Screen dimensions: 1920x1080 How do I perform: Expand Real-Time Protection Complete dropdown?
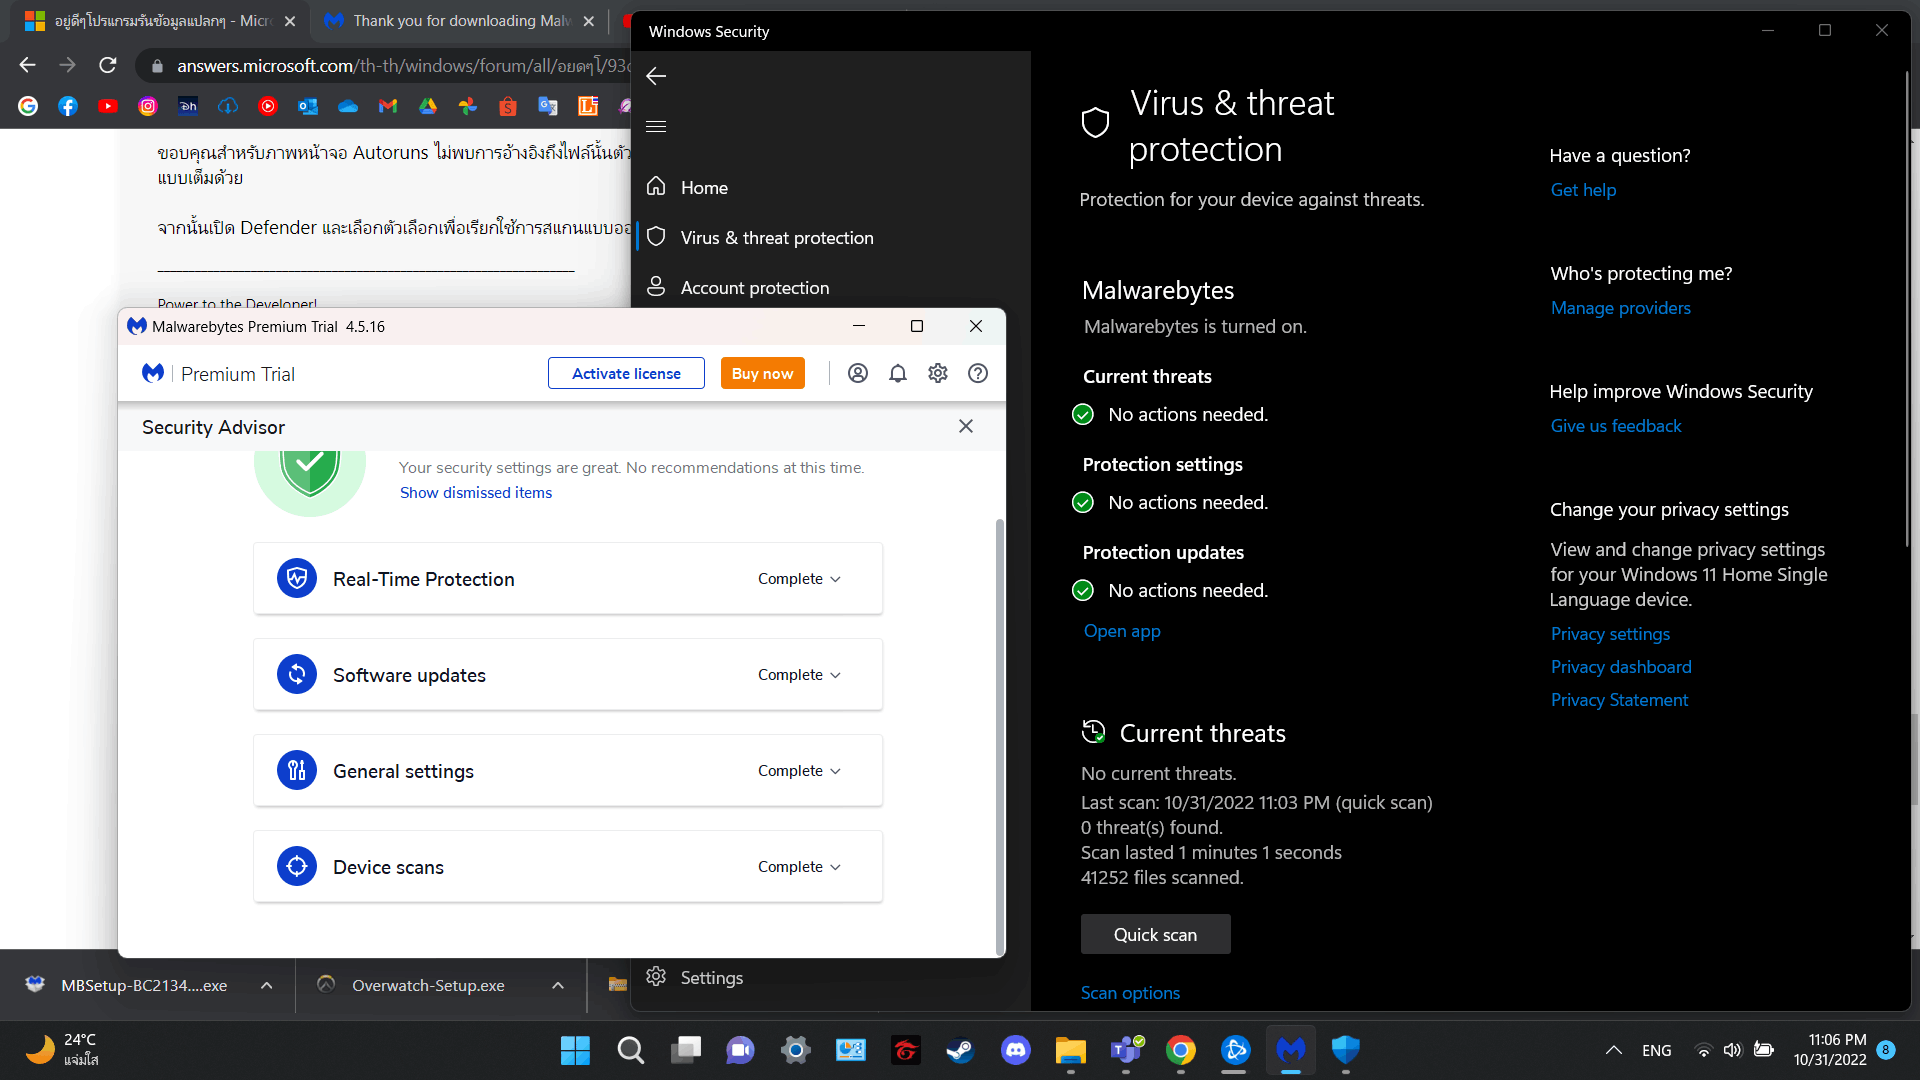(799, 579)
